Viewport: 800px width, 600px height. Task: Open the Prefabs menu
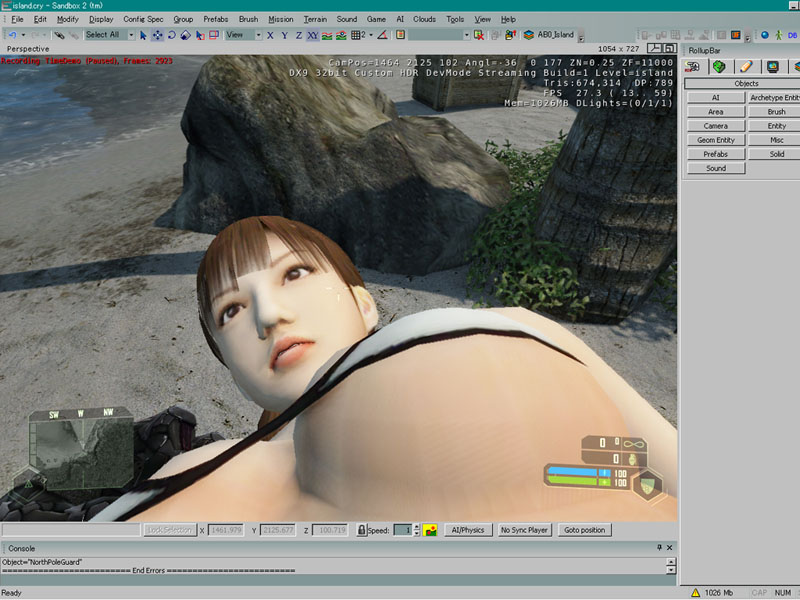[215, 19]
